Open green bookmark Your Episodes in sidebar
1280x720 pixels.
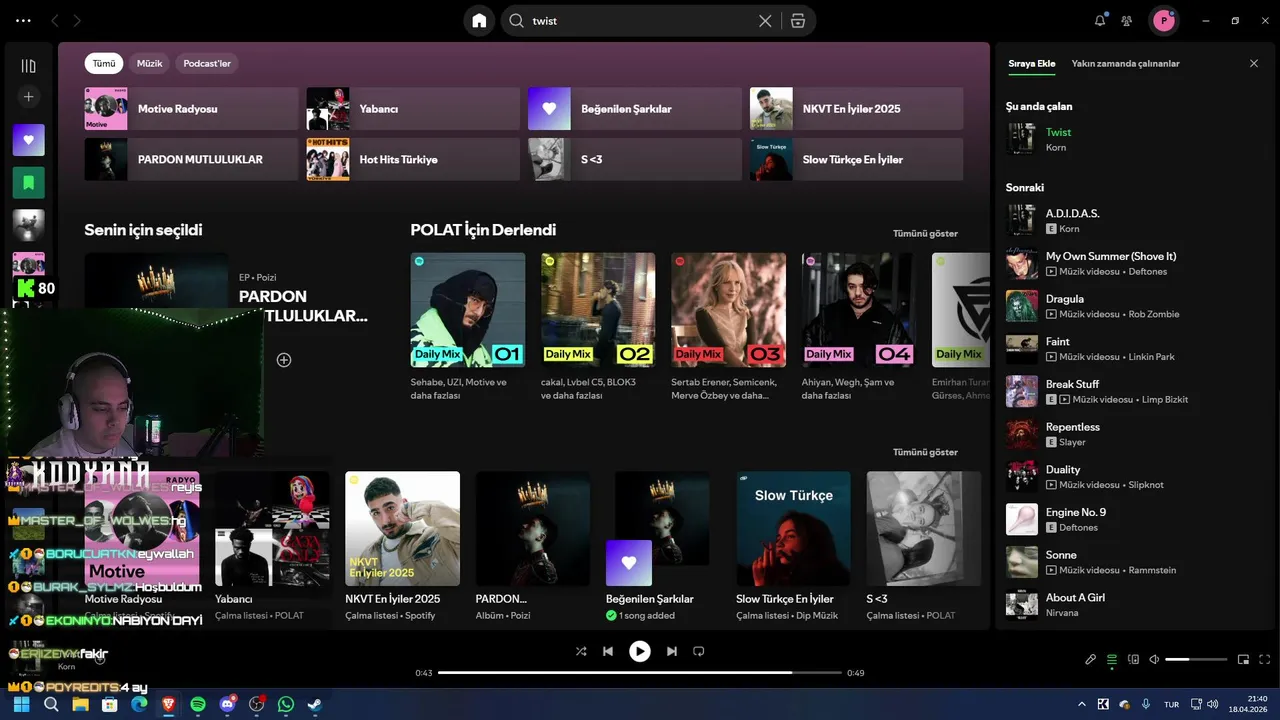pyautogui.click(x=28, y=183)
